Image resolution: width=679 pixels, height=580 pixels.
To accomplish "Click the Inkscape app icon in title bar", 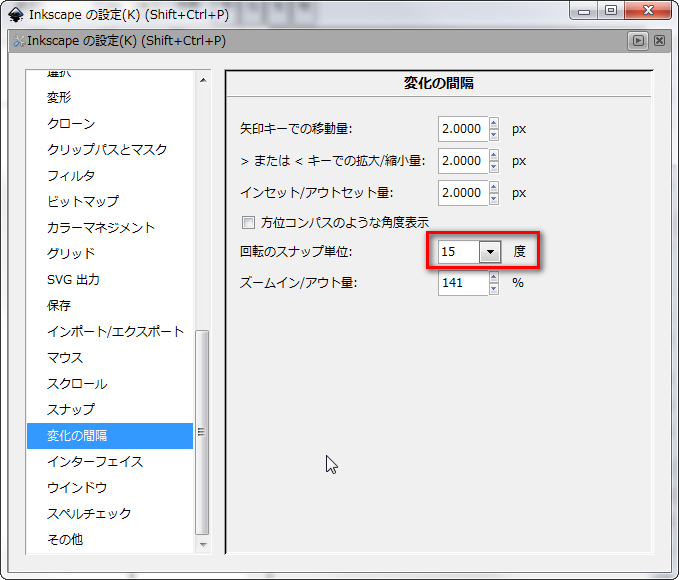I will point(16,14).
